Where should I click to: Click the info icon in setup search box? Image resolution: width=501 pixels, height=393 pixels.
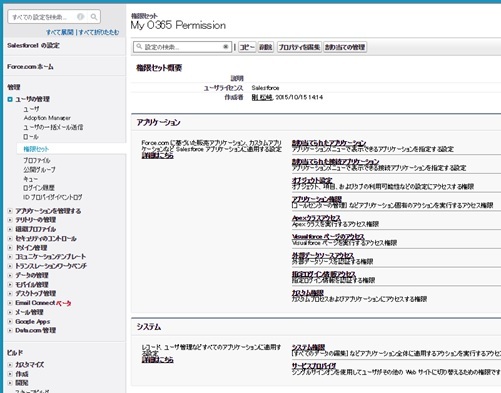(81, 17)
